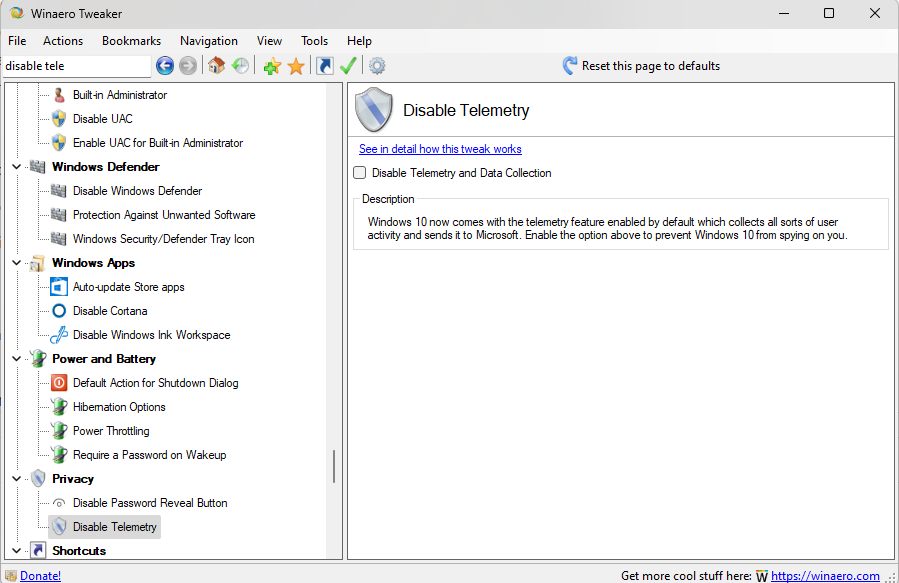Click the Hibernation Options battery icon
899x583 pixels.
point(59,407)
